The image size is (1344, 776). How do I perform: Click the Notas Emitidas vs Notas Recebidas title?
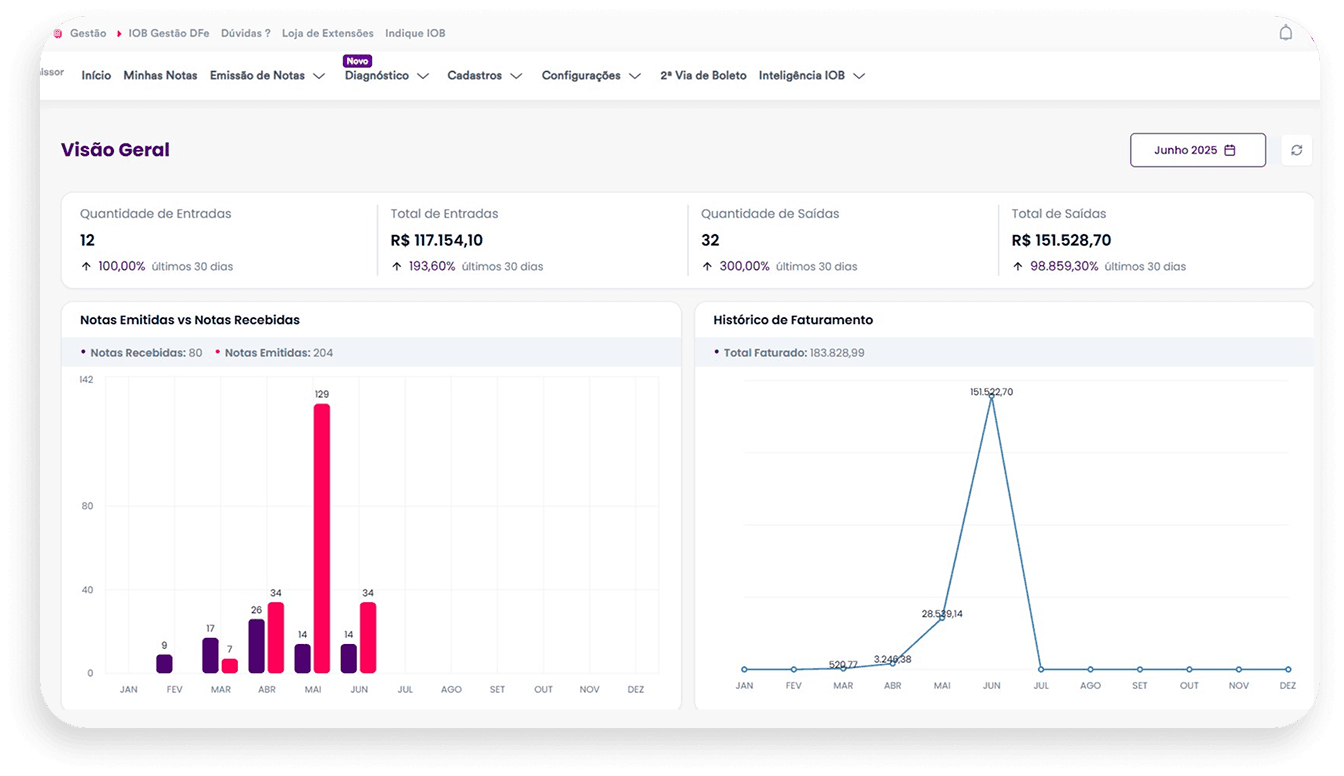(190, 320)
